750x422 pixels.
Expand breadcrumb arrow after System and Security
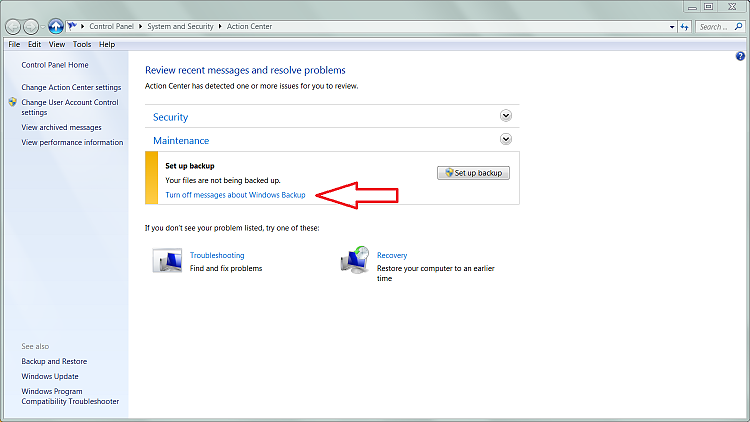click(x=220, y=26)
